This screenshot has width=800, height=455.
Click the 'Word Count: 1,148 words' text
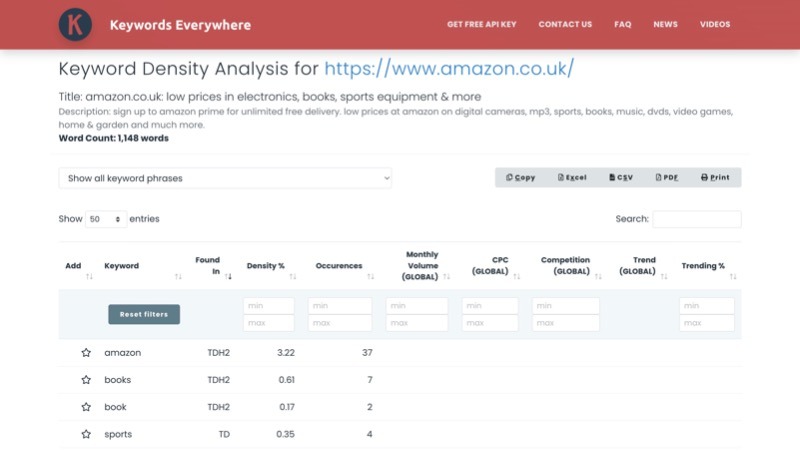click(x=113, y=138)
